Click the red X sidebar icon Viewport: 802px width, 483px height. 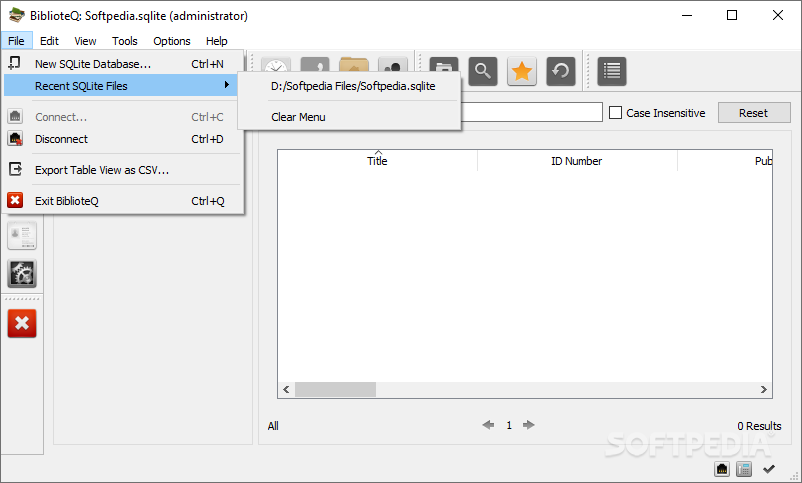[x=22, y=323]
